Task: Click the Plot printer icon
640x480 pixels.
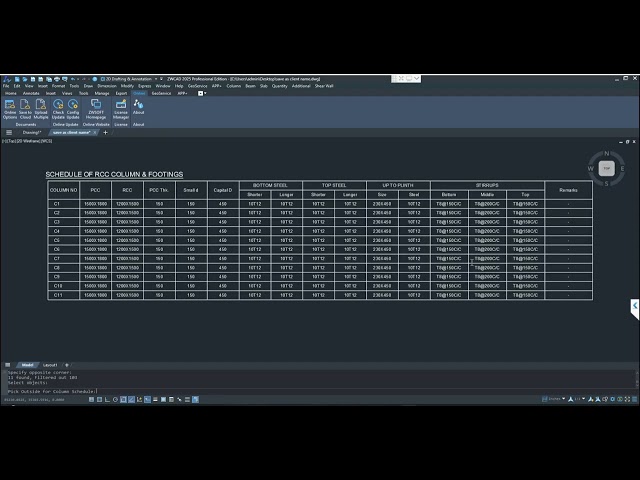Action: pyautogui.click(x=57, y=79)
